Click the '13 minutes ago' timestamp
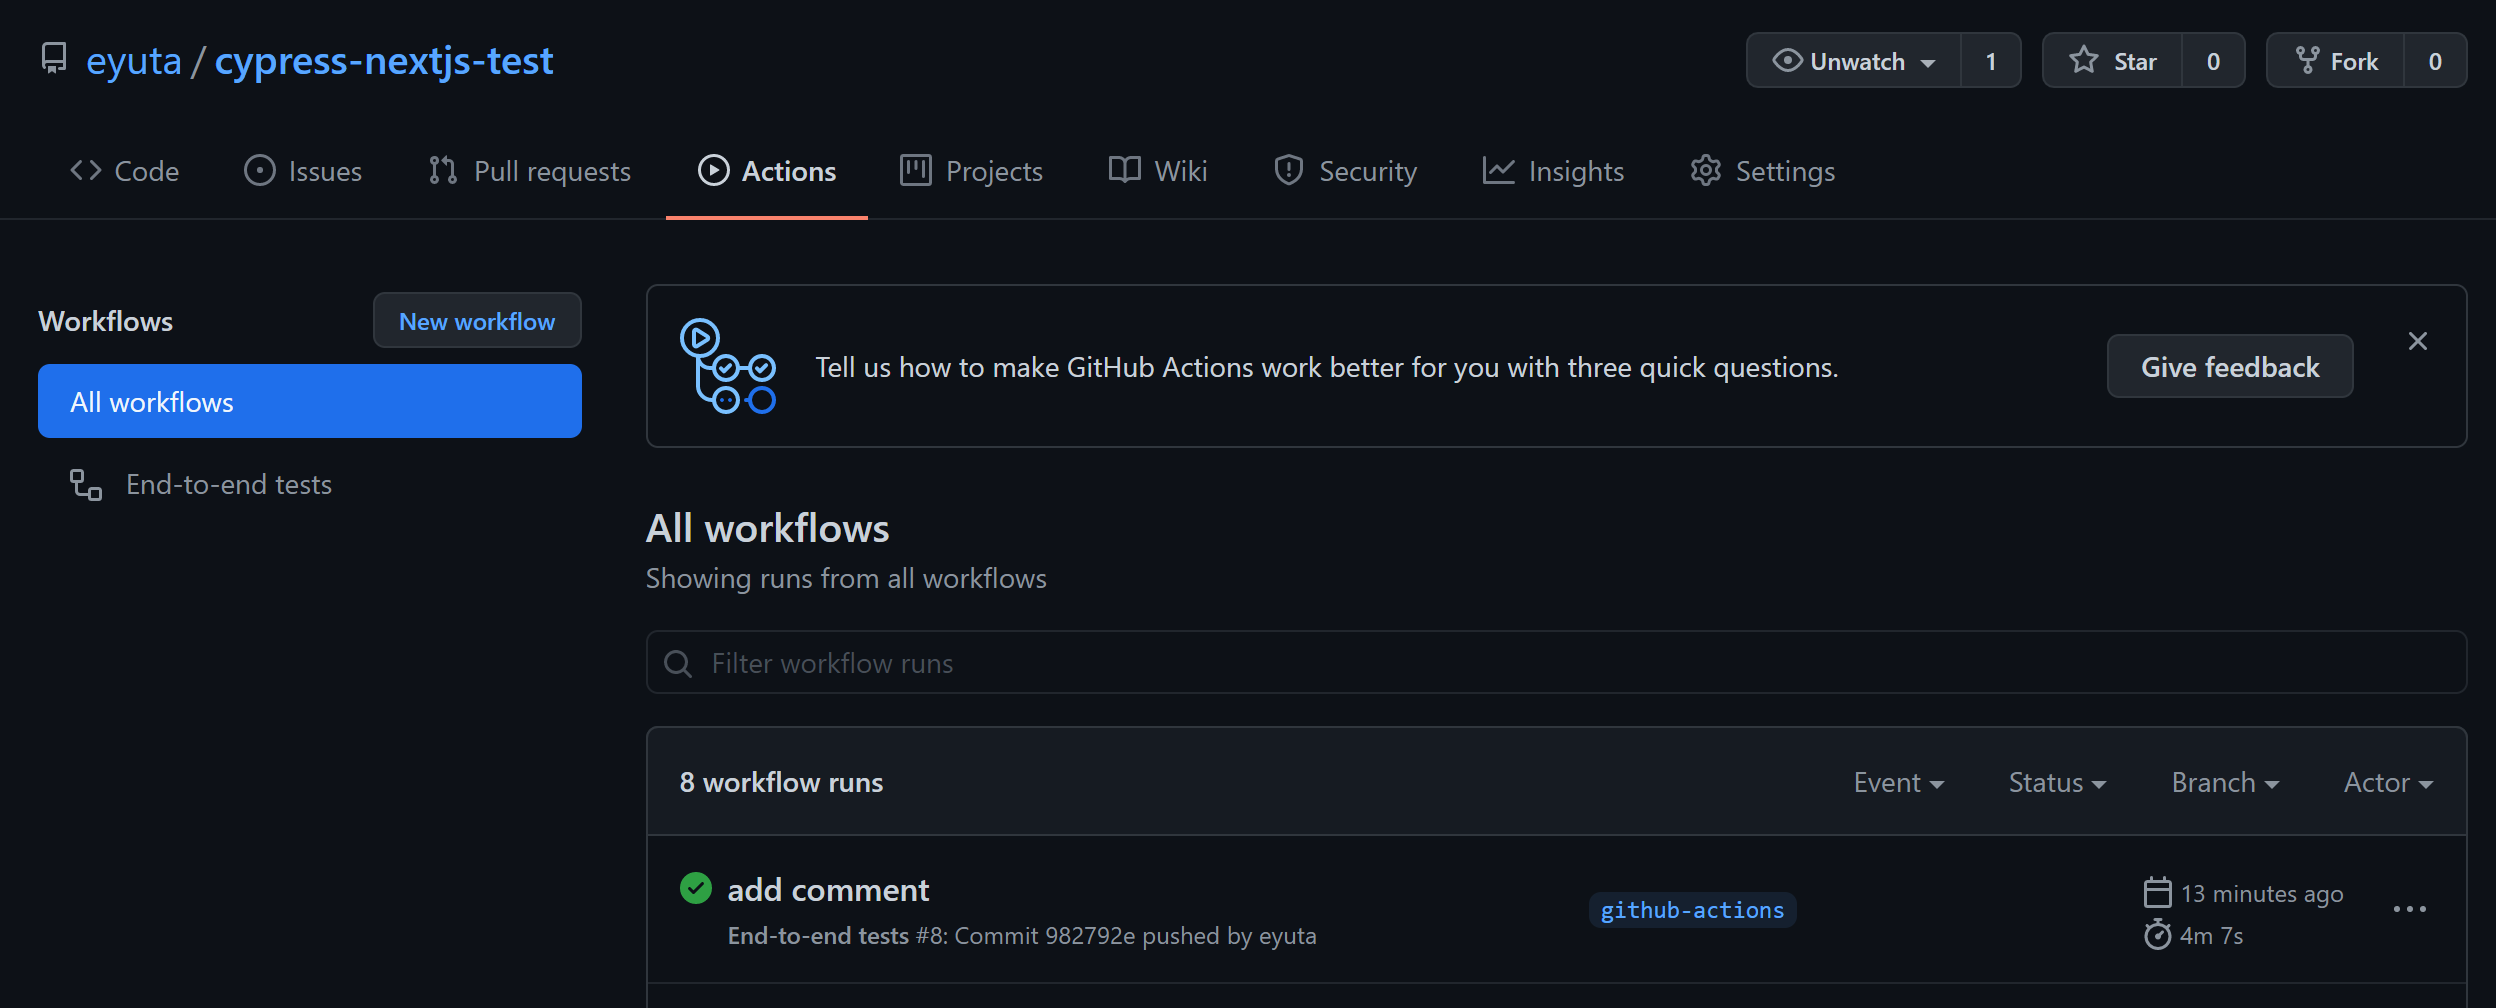2496x1008 pixels. (2262, 893)
